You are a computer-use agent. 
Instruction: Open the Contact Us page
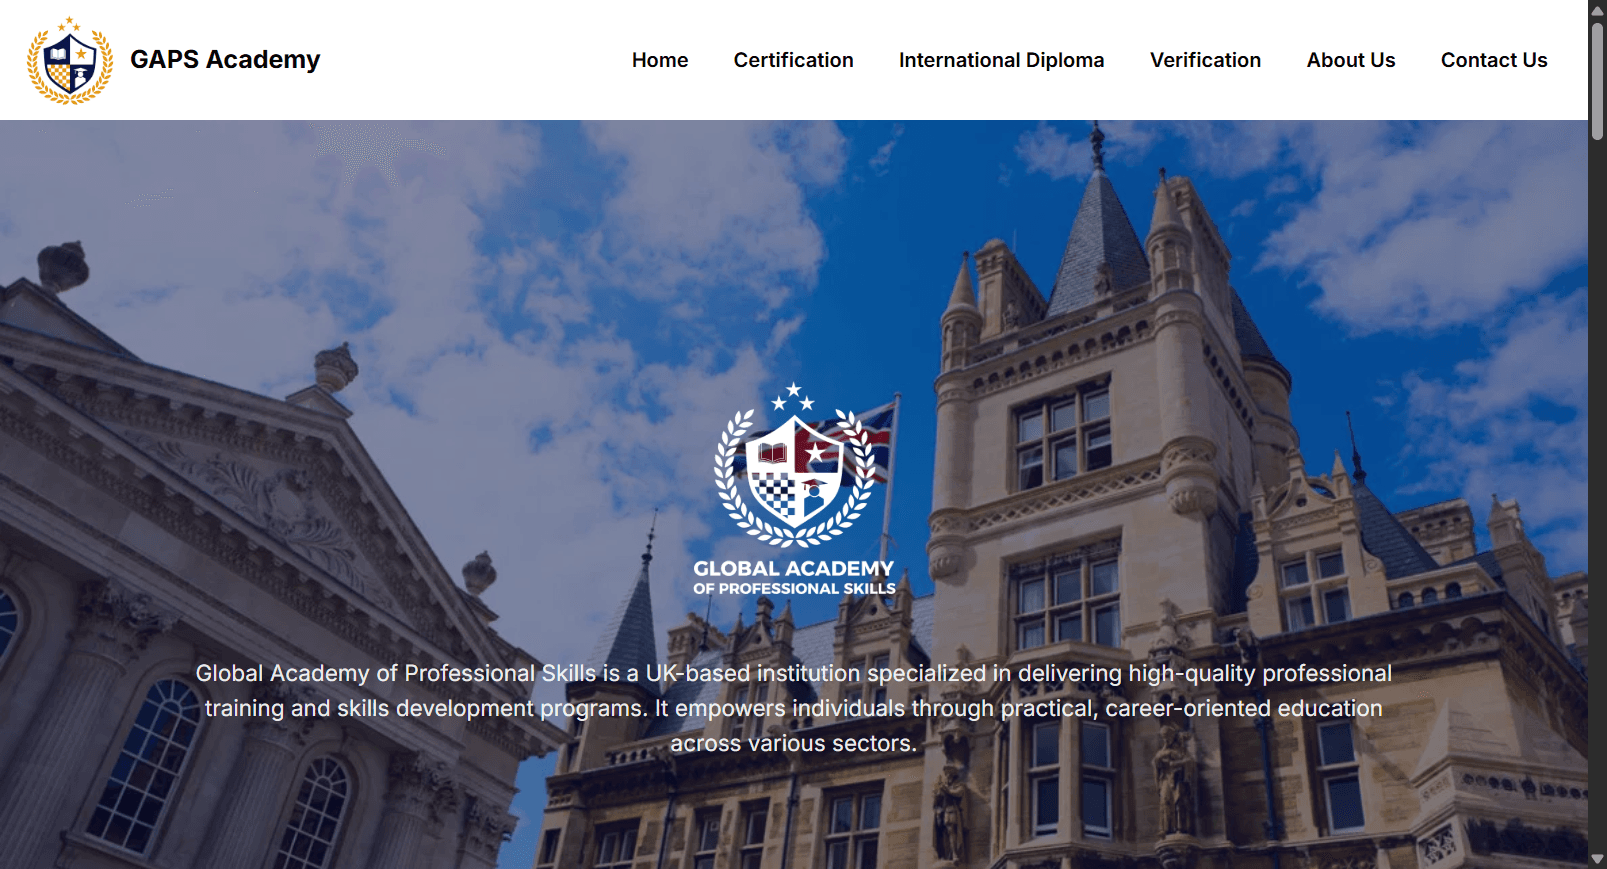coord(1493,60)
